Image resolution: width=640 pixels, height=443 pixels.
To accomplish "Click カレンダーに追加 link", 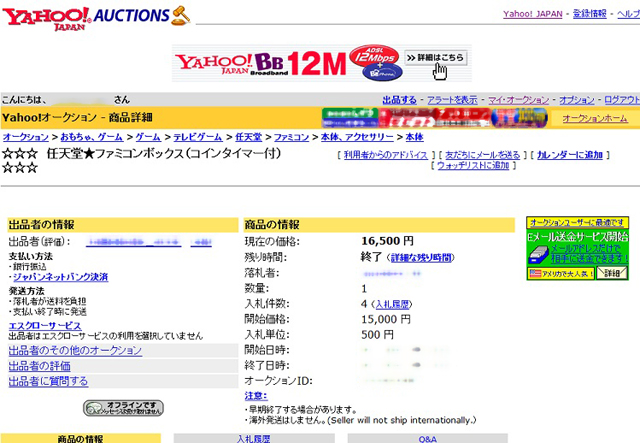I will (570, 155).
